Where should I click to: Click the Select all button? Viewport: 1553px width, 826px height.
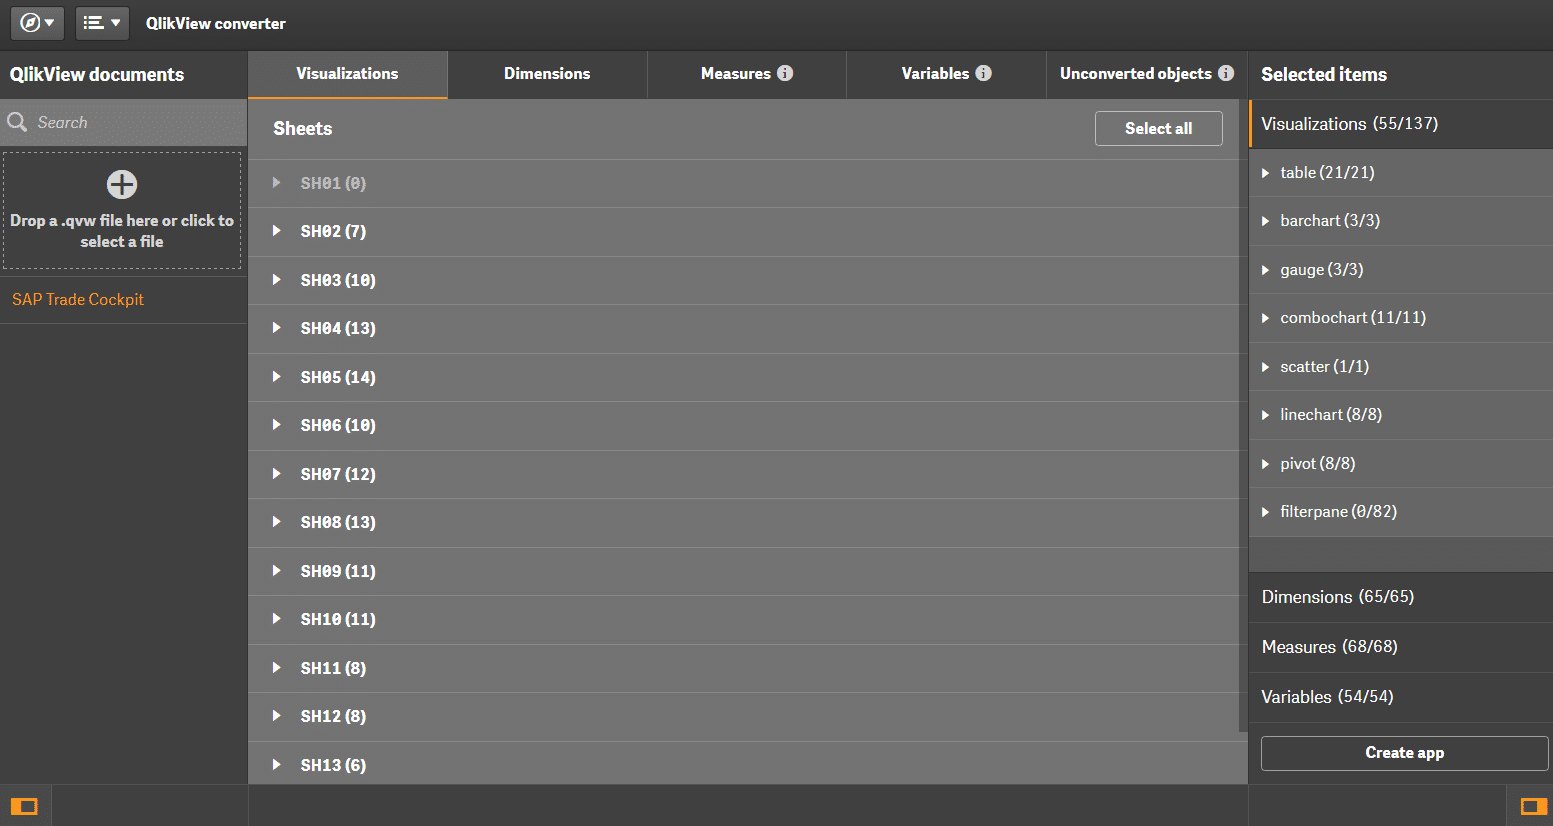click(x=1158, y=128)
